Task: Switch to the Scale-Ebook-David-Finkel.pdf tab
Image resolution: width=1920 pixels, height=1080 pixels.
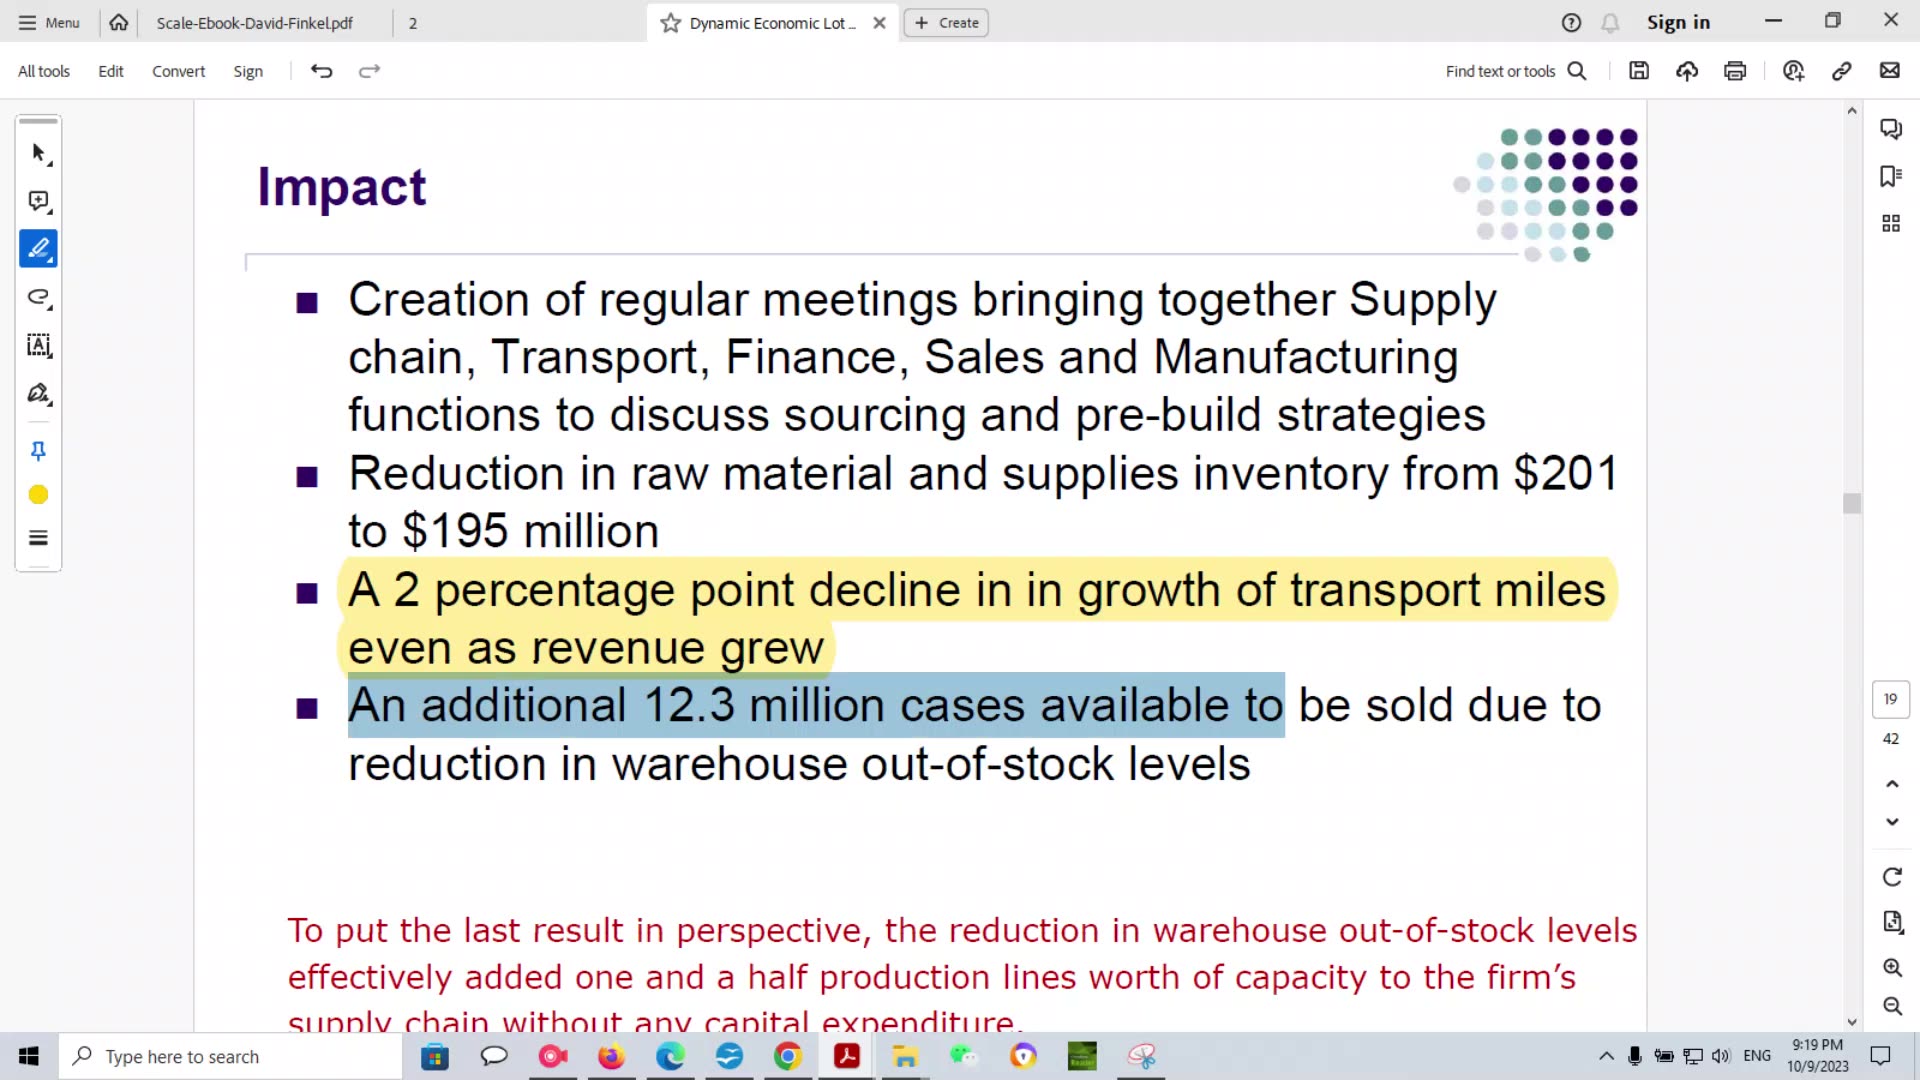Action: [x=254, y=22]
